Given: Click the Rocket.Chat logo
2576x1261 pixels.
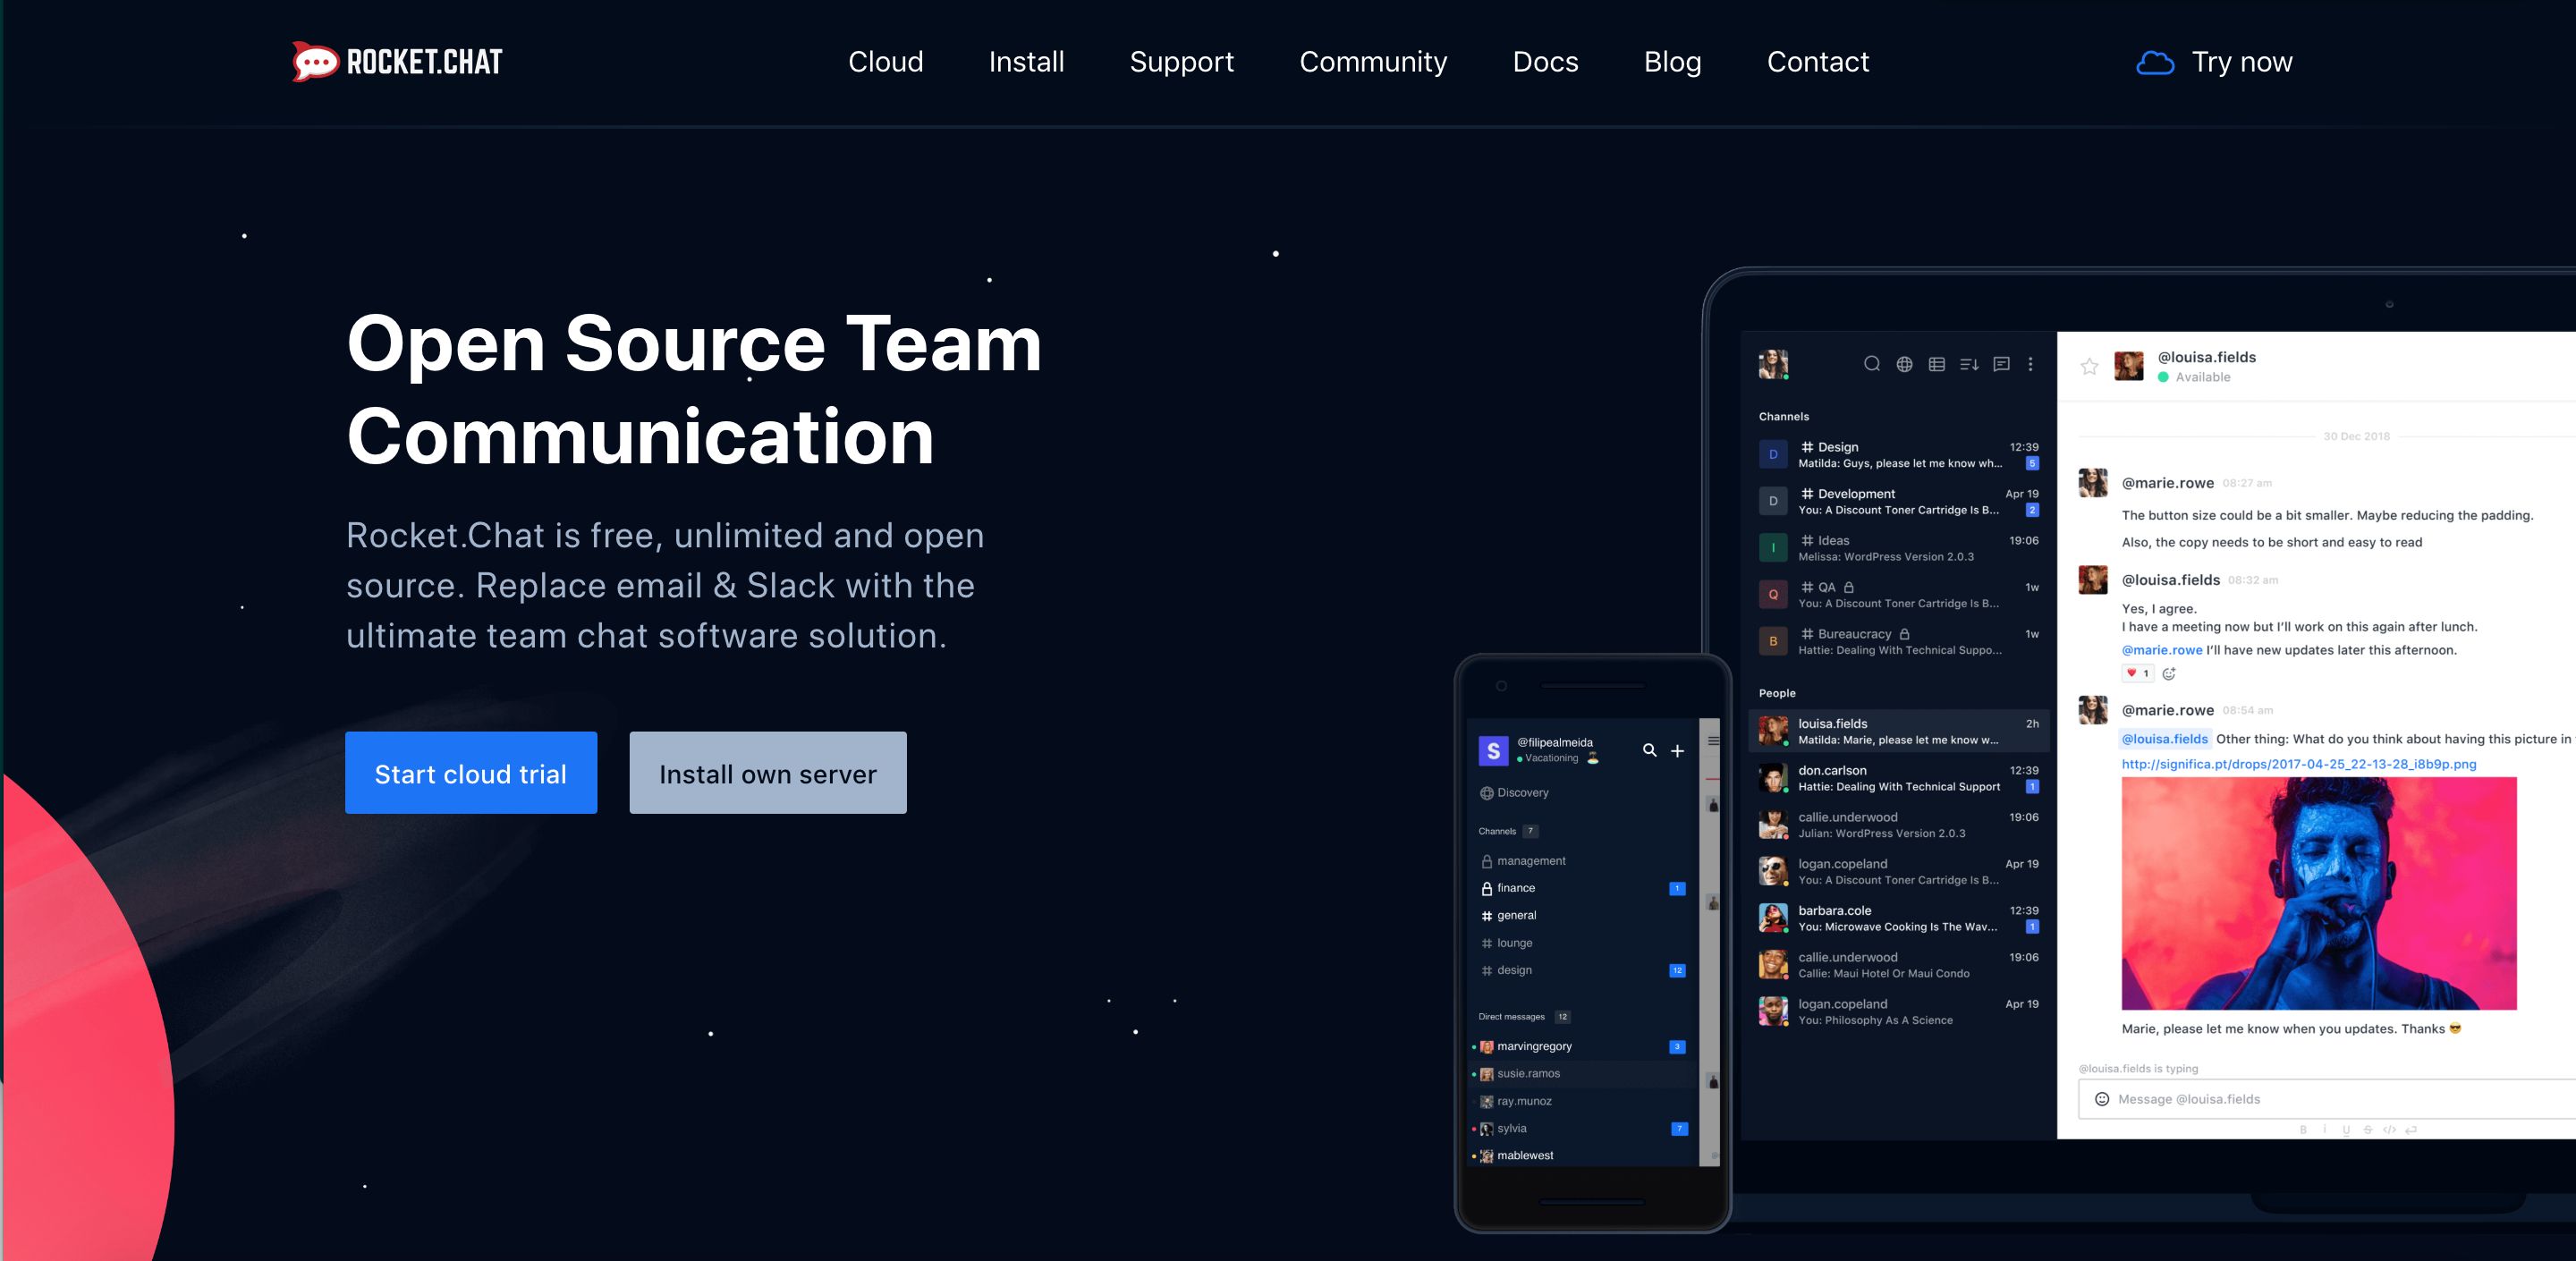Looking at the screenshot, I should click(397, 62).
